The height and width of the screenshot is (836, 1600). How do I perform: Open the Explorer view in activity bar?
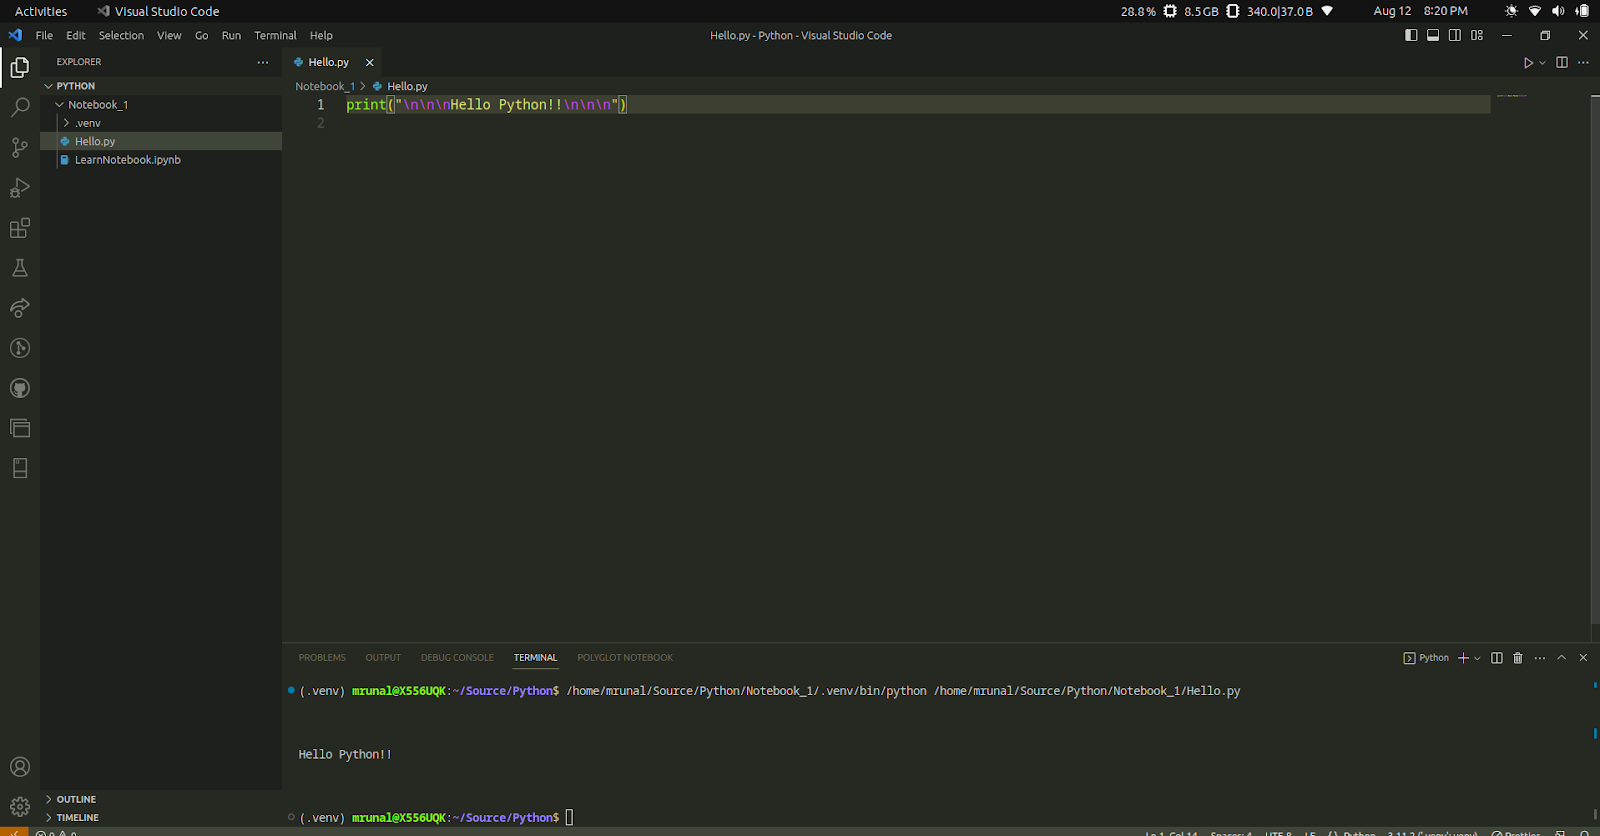pyautogui.click(x=20, y=67)
